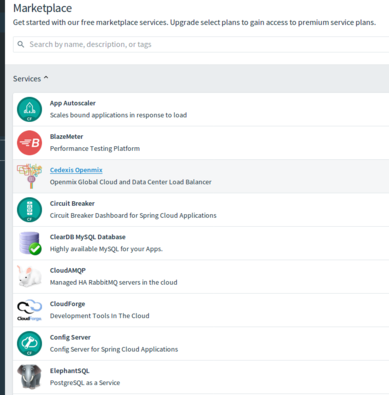This screenshot has width=389, height=395.
Task: Click the Config Server wrench icon
Action: (x=29, y=343)
